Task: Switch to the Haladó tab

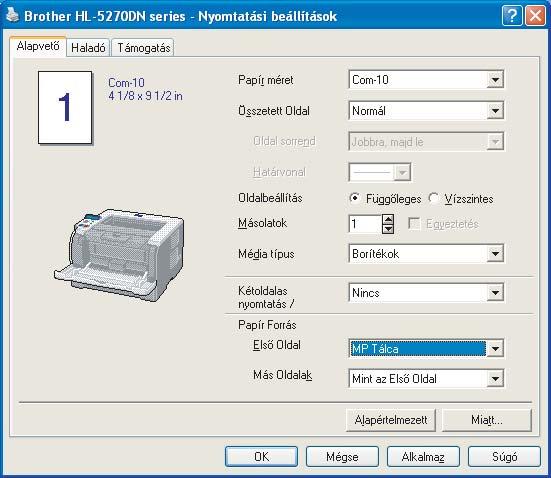Action: pos(88,47)
